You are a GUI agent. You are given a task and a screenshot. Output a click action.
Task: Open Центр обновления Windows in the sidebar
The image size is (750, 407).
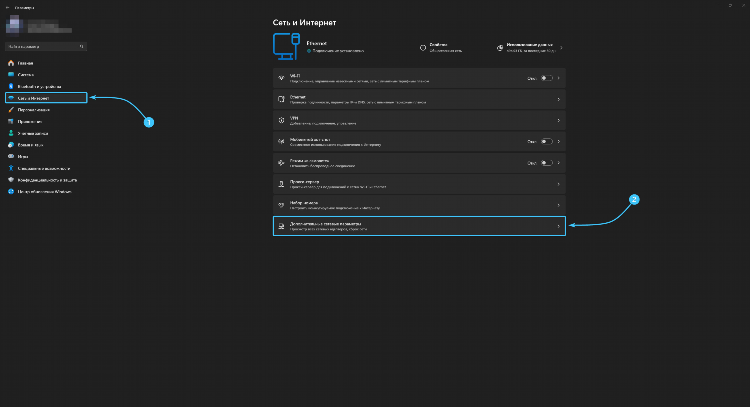46,192
